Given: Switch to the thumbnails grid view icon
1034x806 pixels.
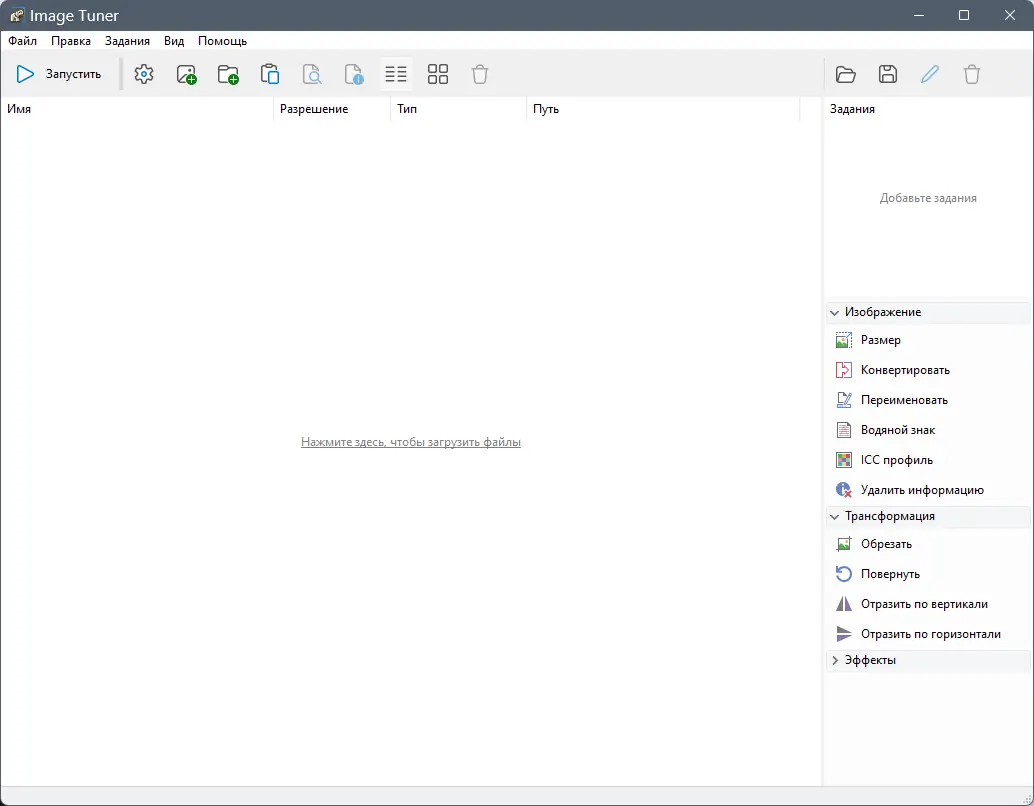Looking at the screenshot, I should [x=438, y=74].
